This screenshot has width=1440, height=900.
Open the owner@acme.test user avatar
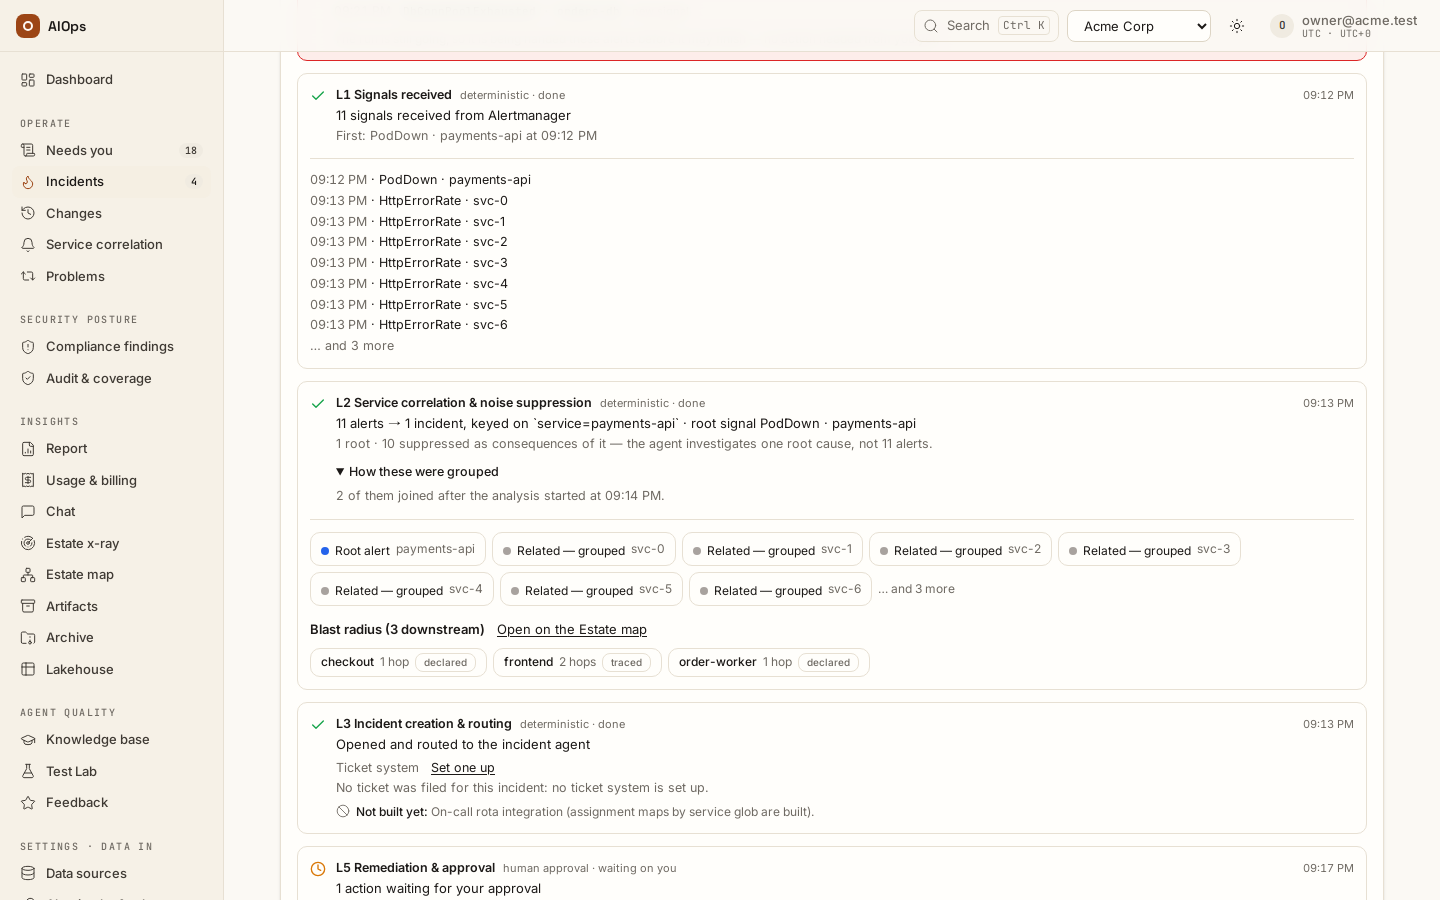(1282, 26)
